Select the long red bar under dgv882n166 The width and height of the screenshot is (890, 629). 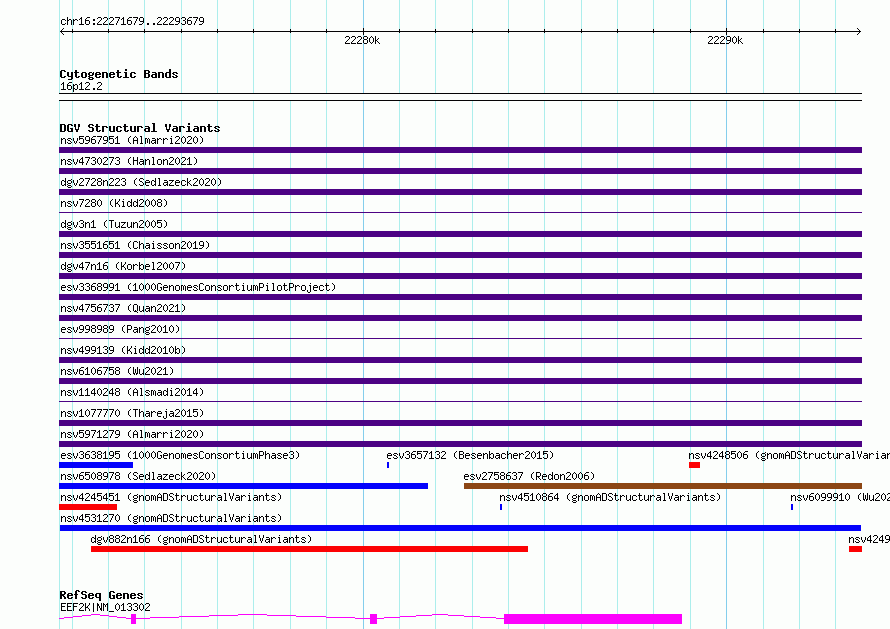coord(309,549)
